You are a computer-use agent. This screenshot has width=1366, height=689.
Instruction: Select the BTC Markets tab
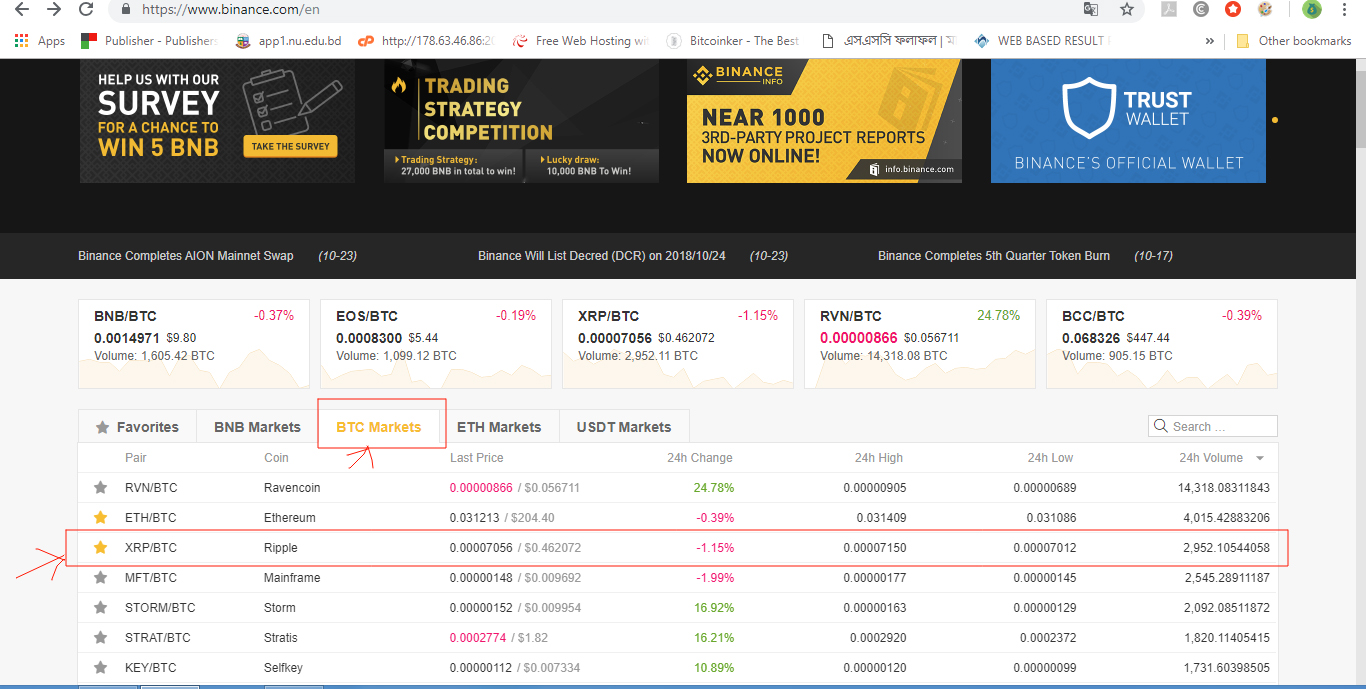point(379,427)
